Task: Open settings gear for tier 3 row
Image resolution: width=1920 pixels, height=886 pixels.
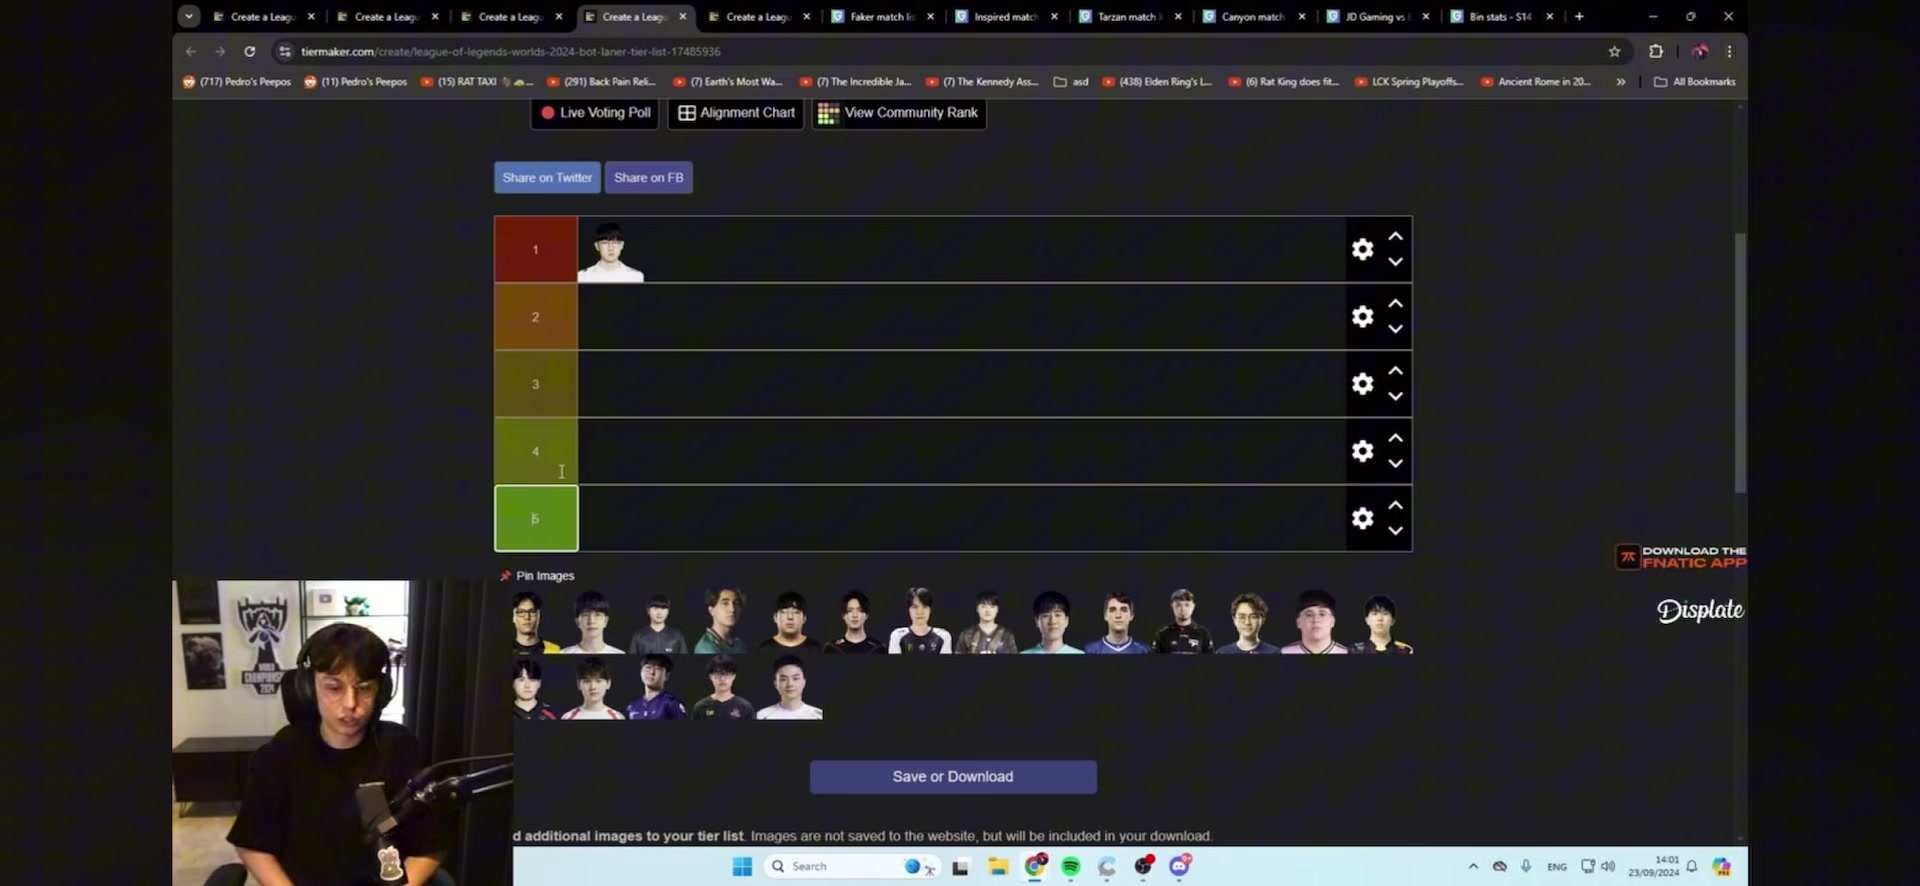Action: tap(1362, 384)
